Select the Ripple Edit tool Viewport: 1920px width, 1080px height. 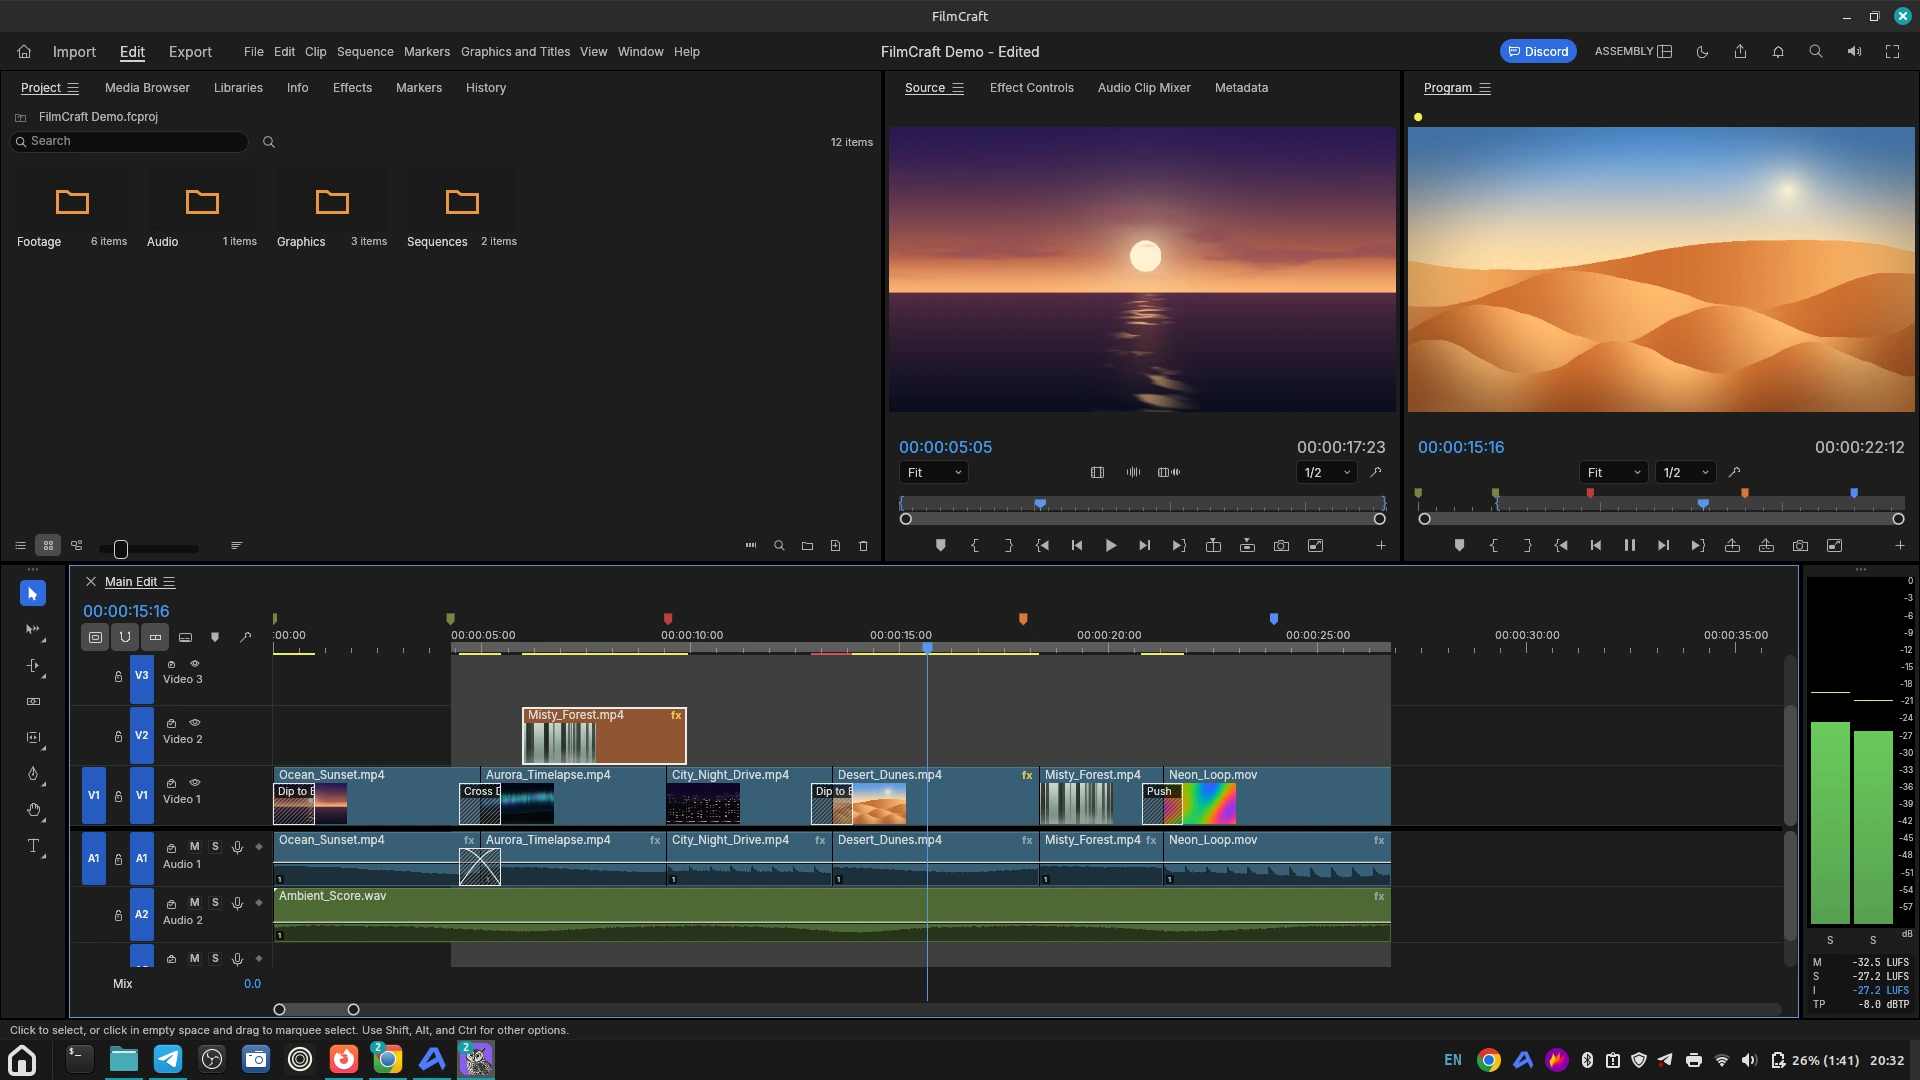tap(32, 666)
